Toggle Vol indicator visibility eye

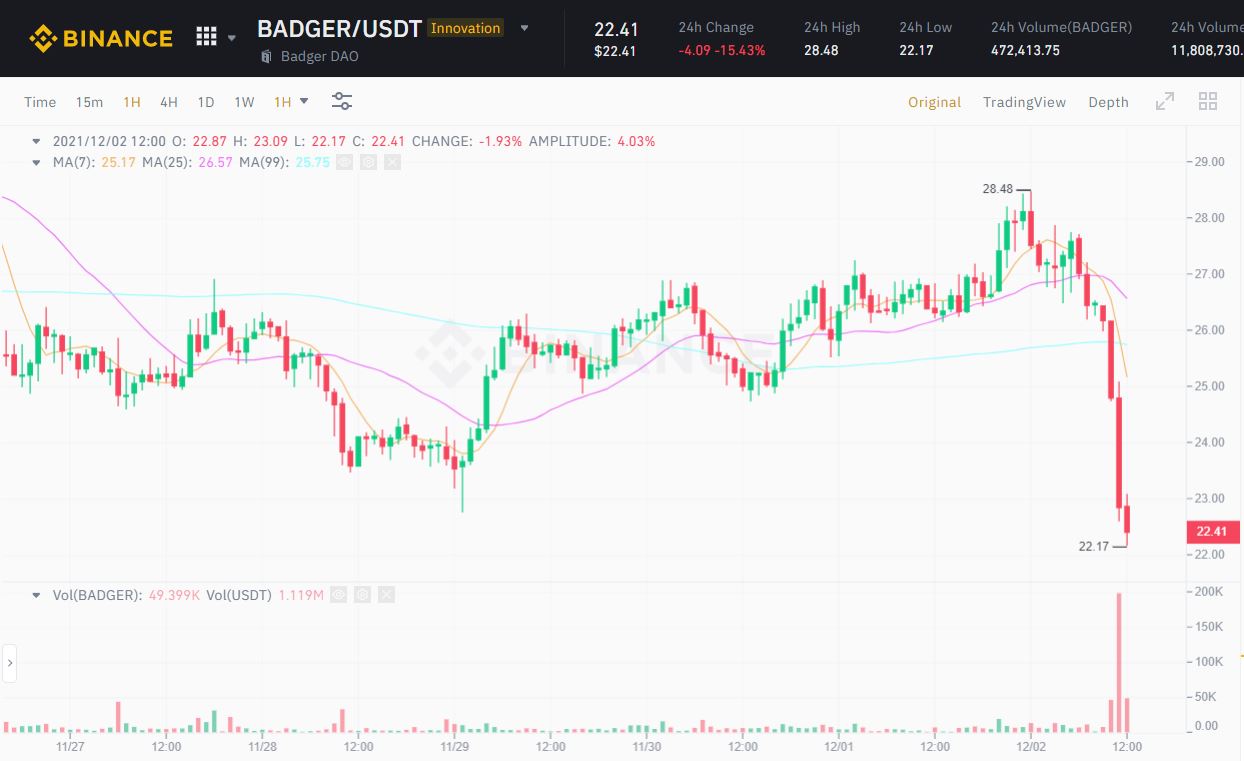coord(339,595)
